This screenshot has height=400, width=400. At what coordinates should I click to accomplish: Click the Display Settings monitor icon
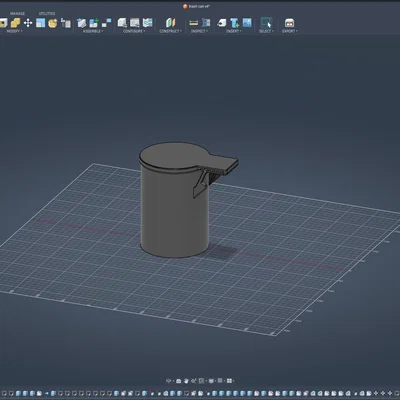[211, 381]
